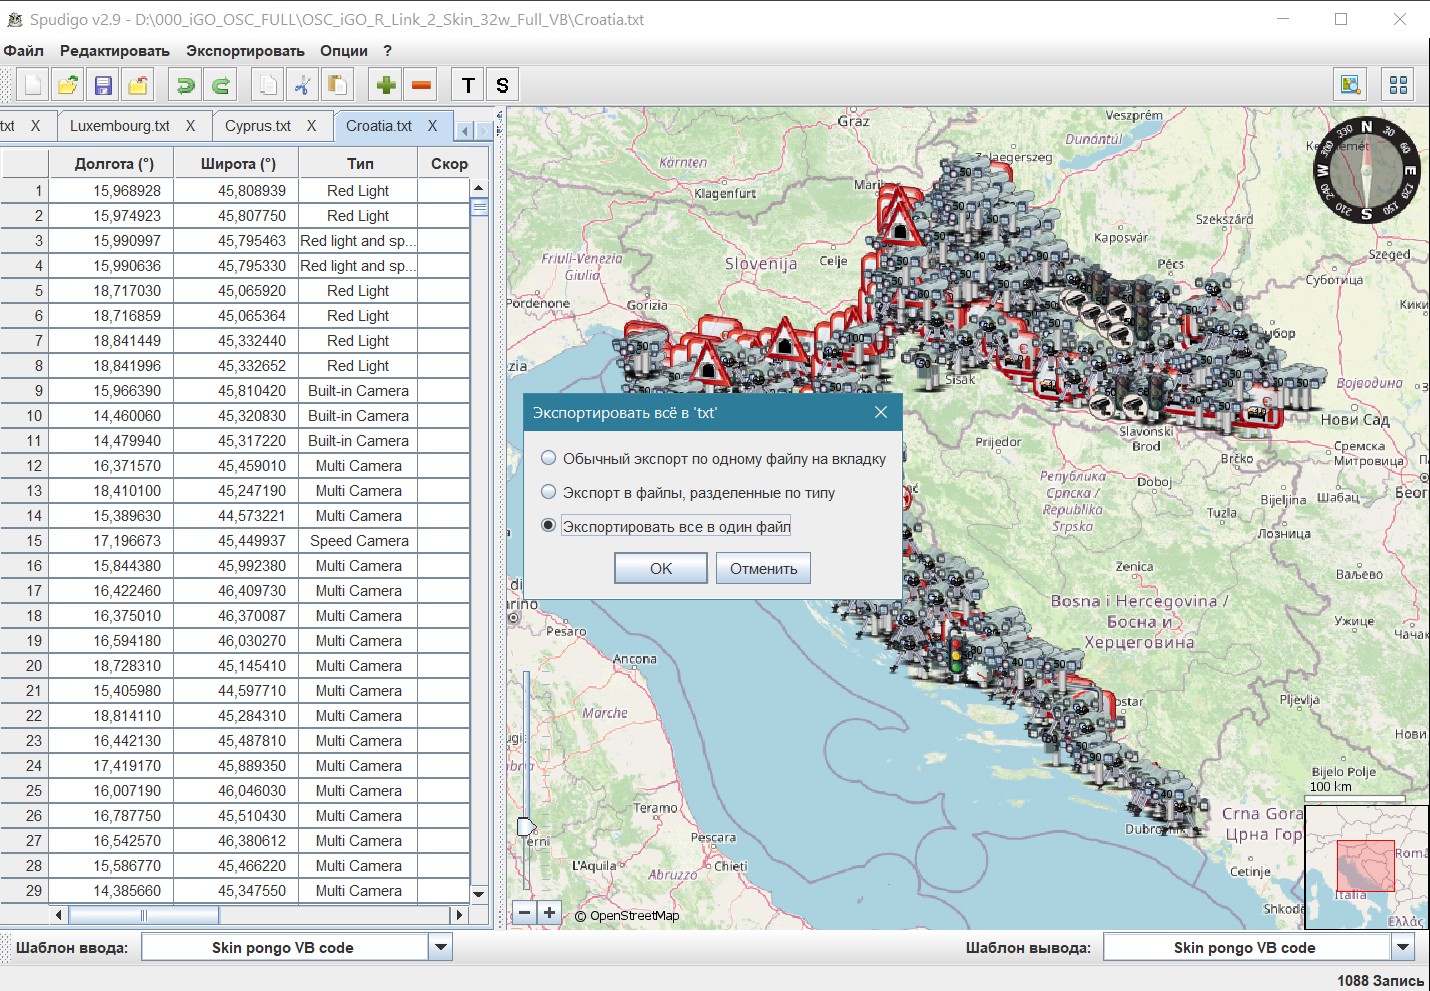Click the compass on the map
1430x991 pixels.
coord(1366,171)
